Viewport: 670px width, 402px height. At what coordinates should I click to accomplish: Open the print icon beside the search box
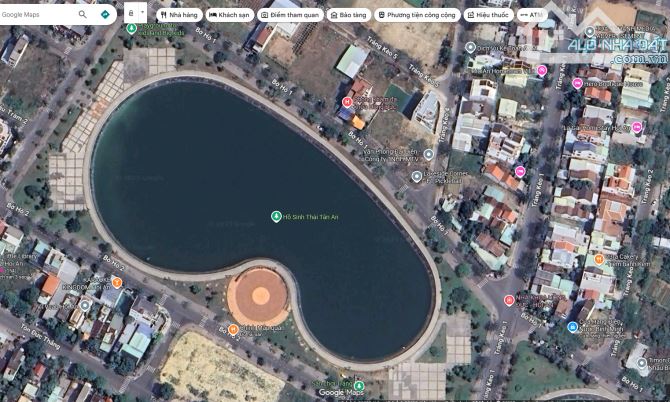point(134,15)
